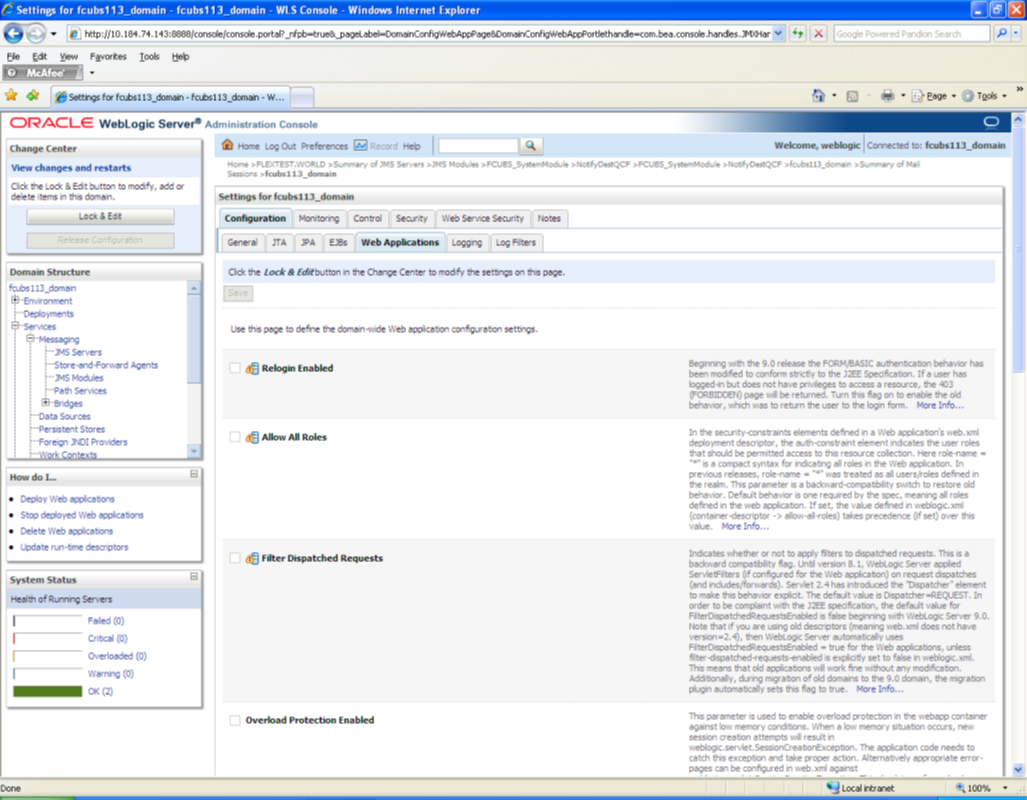Image resolution: width=1027 pixels, height=800 pixels.
Task: Click the Record icon in console toolbar
Action: pyautogui.click(x=360, y=145)
